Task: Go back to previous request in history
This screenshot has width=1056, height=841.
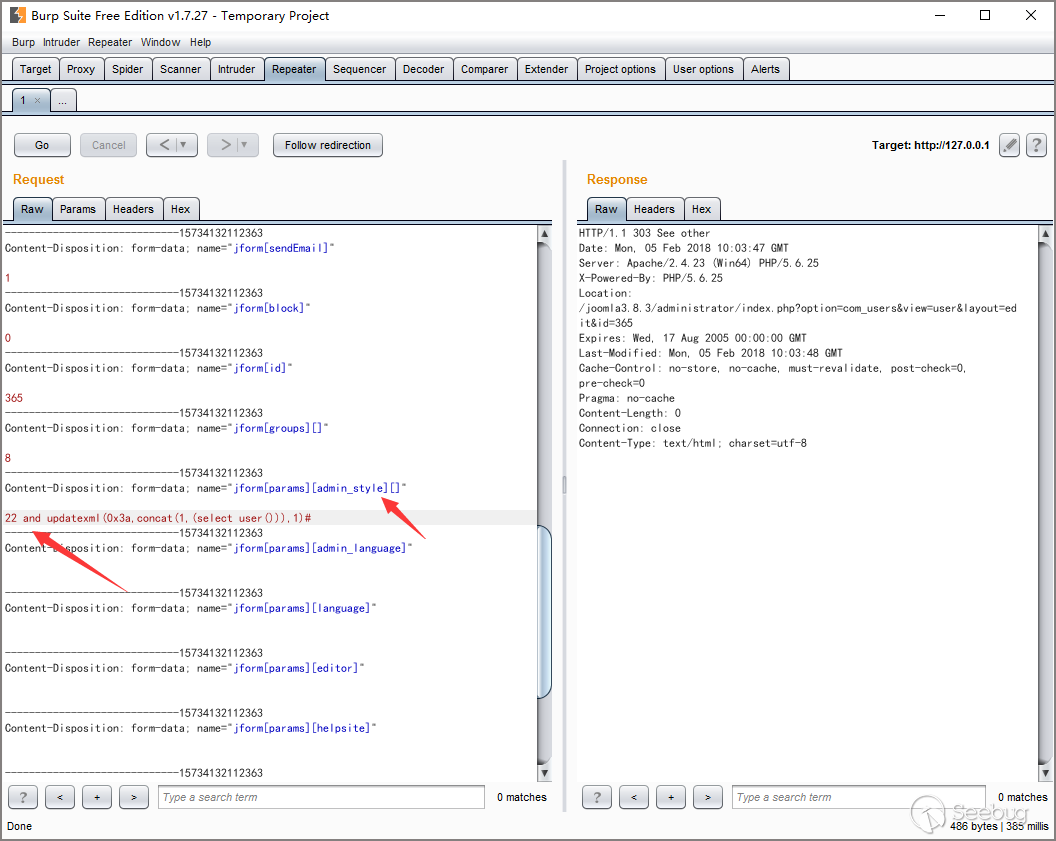Action: tap(164, 145)
